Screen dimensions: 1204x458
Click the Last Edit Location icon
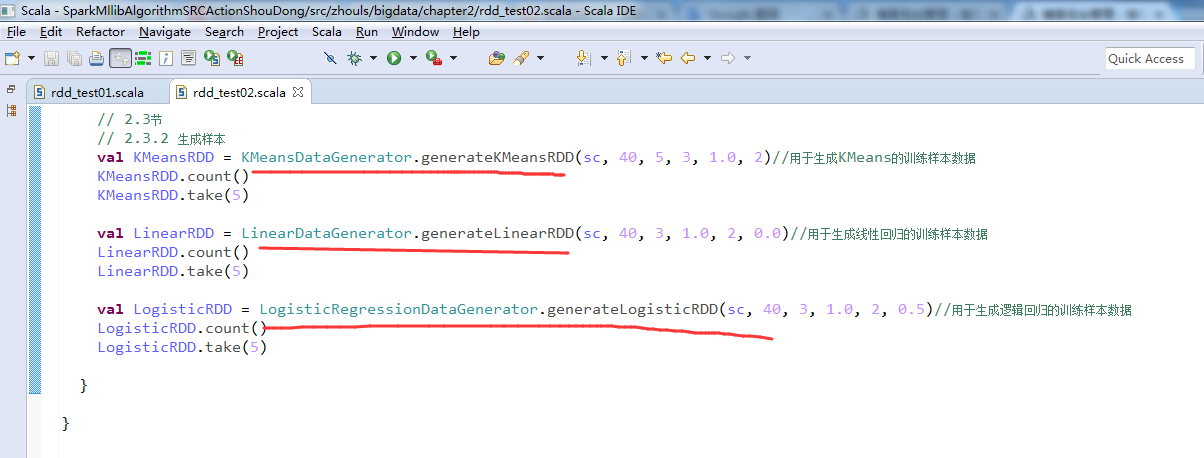click(664, 59)
